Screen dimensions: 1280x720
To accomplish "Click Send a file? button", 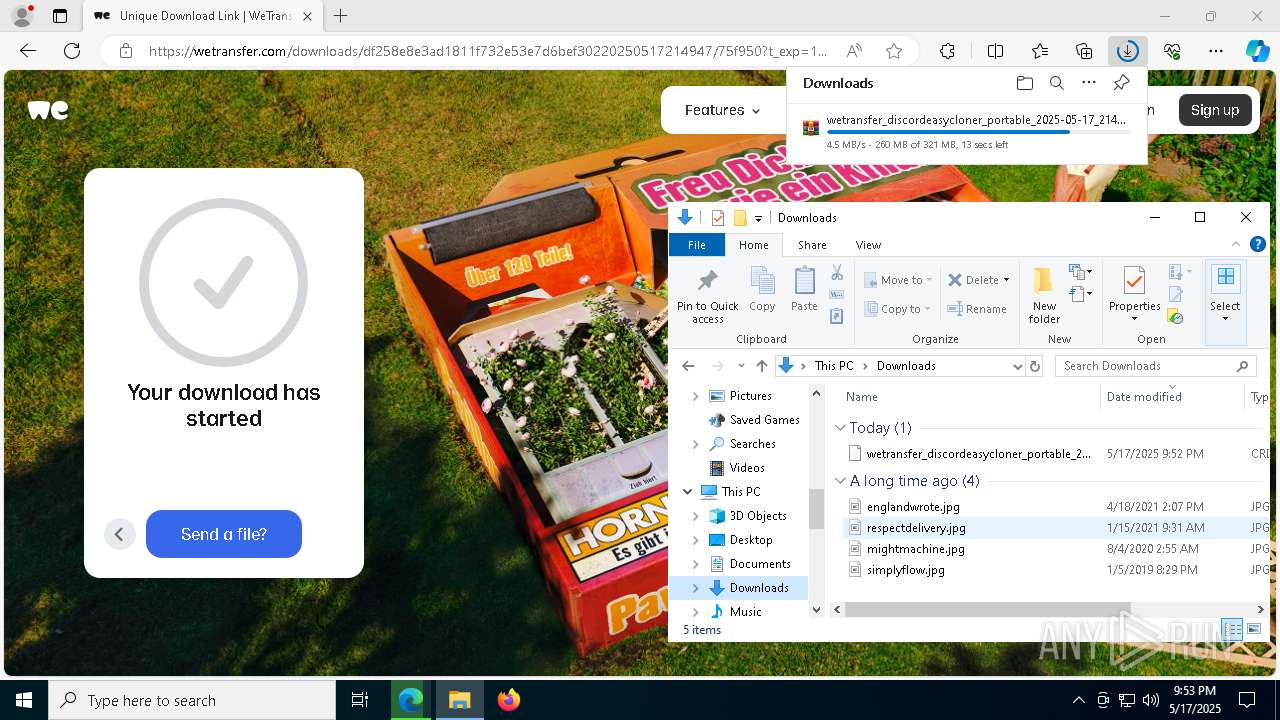I will 224,534.
